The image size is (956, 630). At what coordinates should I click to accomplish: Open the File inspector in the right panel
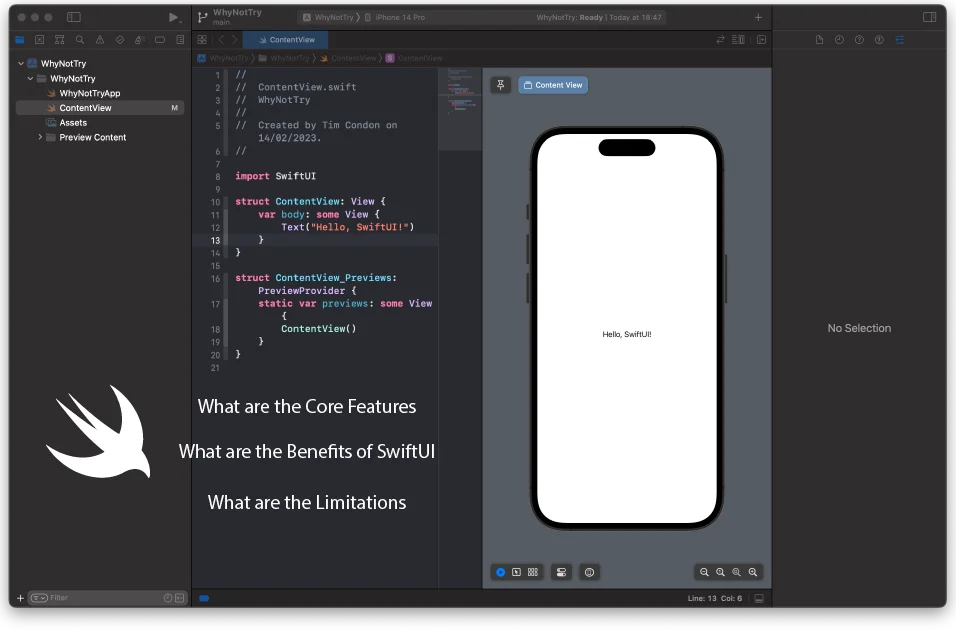tap(820, 39)
